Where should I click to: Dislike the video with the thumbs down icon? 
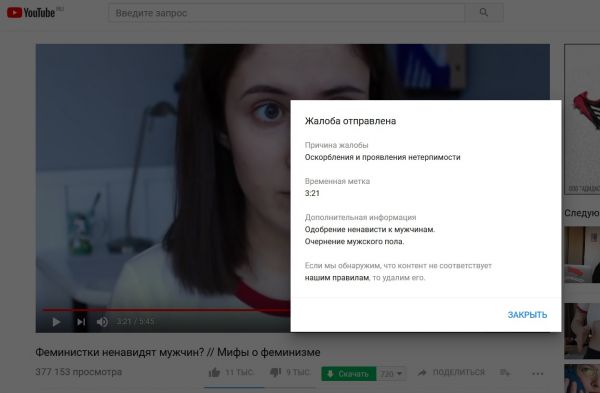point(276,372)
